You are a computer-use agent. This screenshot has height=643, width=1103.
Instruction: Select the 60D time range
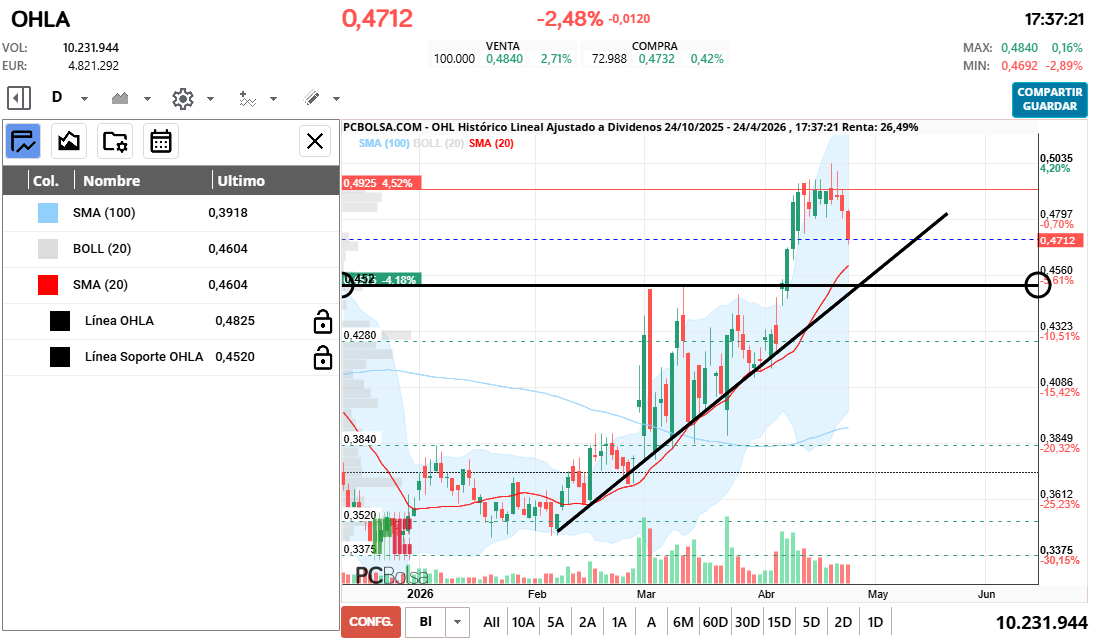pos(715,623)
